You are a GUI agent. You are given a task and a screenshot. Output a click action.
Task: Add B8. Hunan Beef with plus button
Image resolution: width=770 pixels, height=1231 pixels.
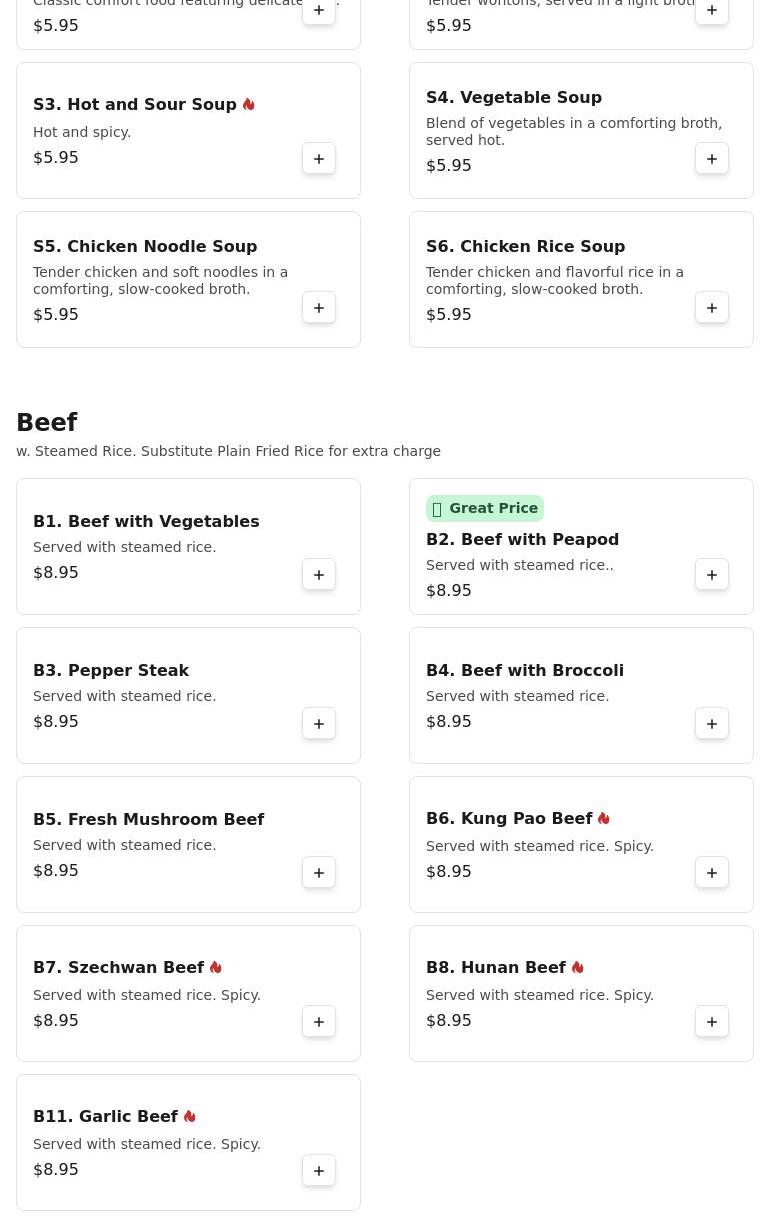point(712,1022)
